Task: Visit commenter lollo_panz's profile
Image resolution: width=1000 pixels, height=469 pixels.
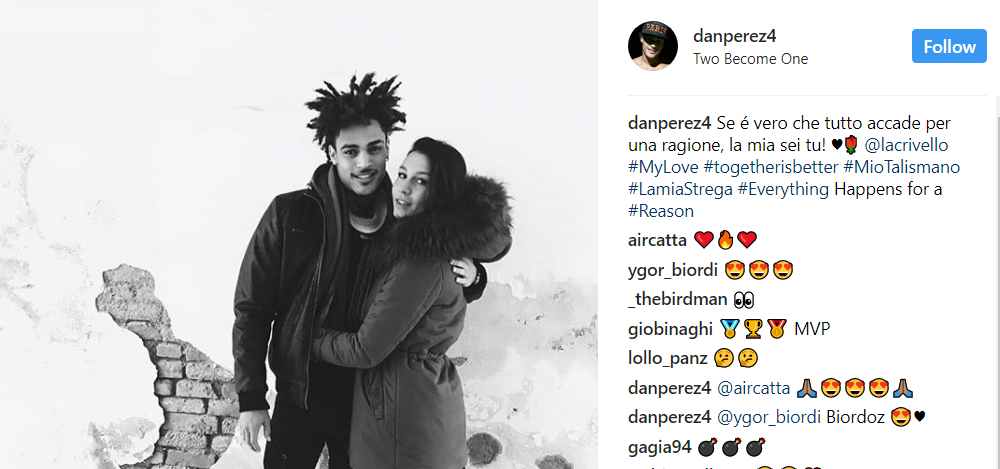Action: 668,359
